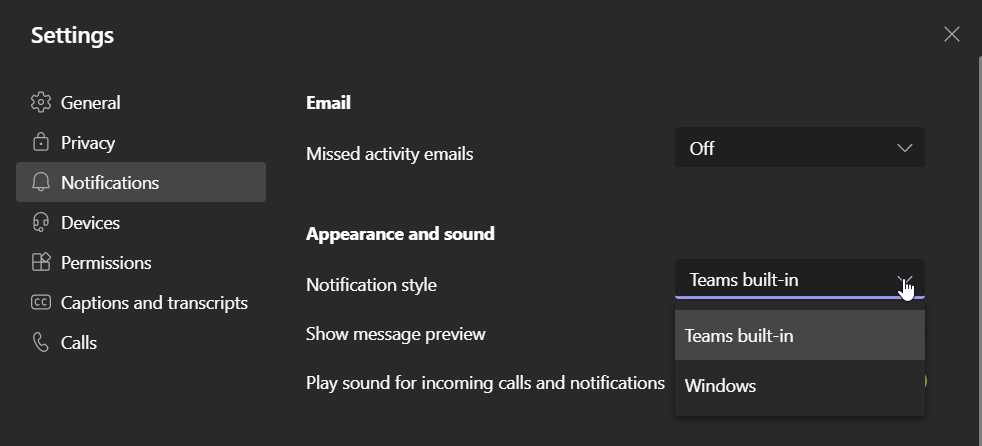Click the Notification style label

pyautogui.click(x=371, y=284)
